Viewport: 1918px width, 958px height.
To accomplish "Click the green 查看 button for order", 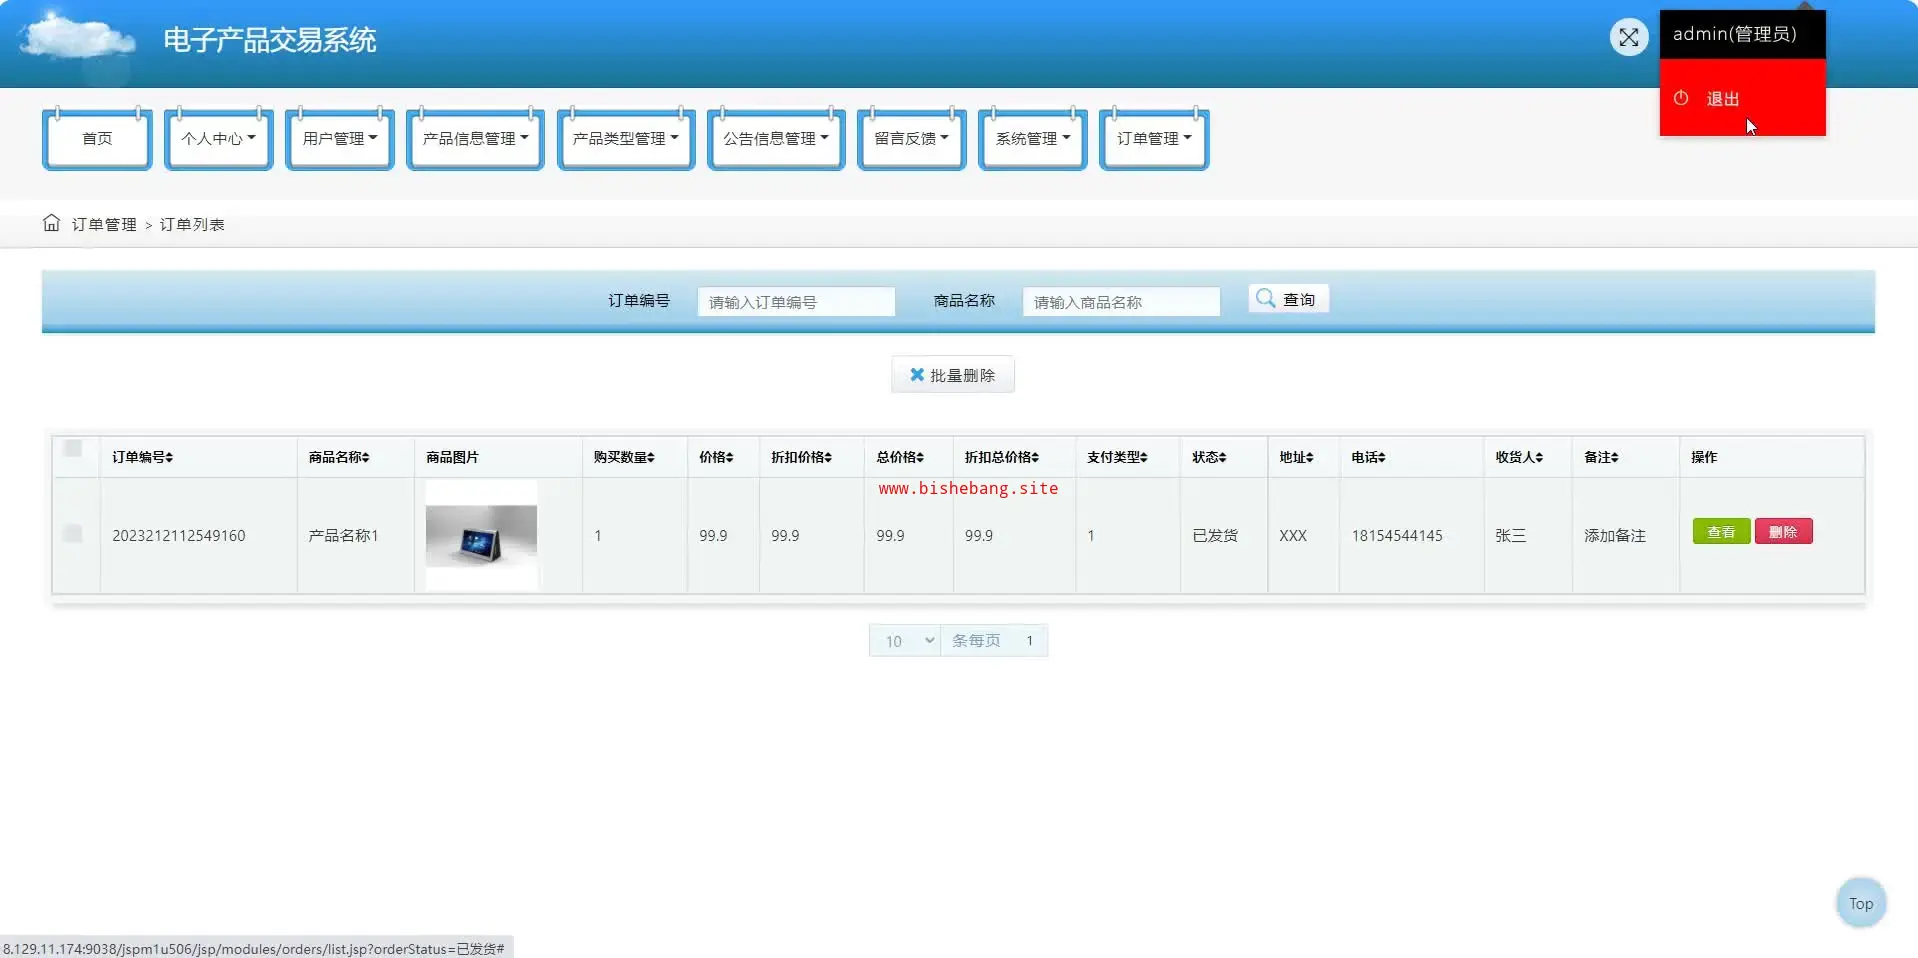I will pyautogui.click(x=1720, y=532).
